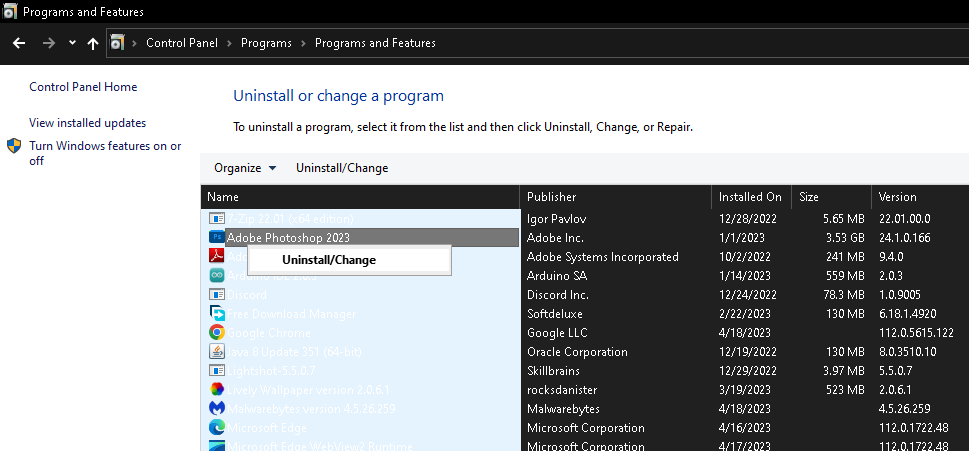Select the Malwarebytes icon
Image resolution: width=969 pixels, height=451 pixels.
click(216, 409)
